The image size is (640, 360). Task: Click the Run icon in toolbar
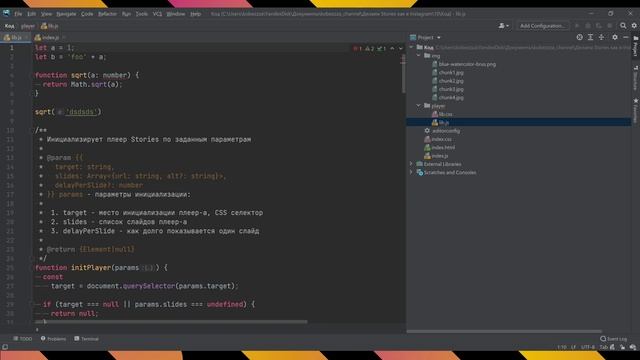(x=577, y=26)
